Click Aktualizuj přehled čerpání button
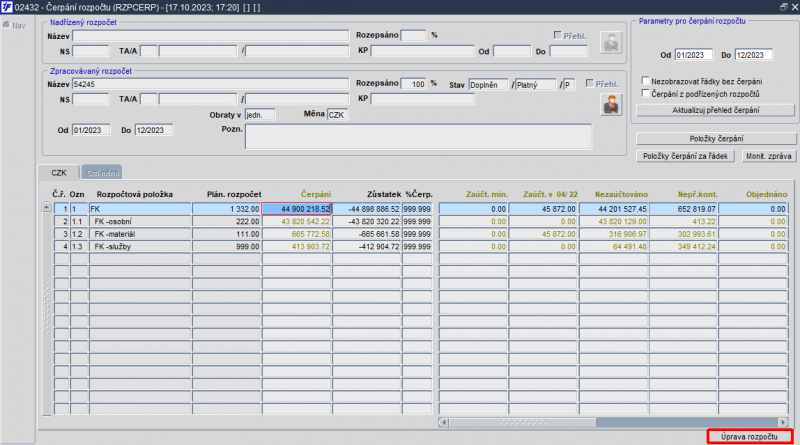Screen dimensions: 800x445 (715, 110)
